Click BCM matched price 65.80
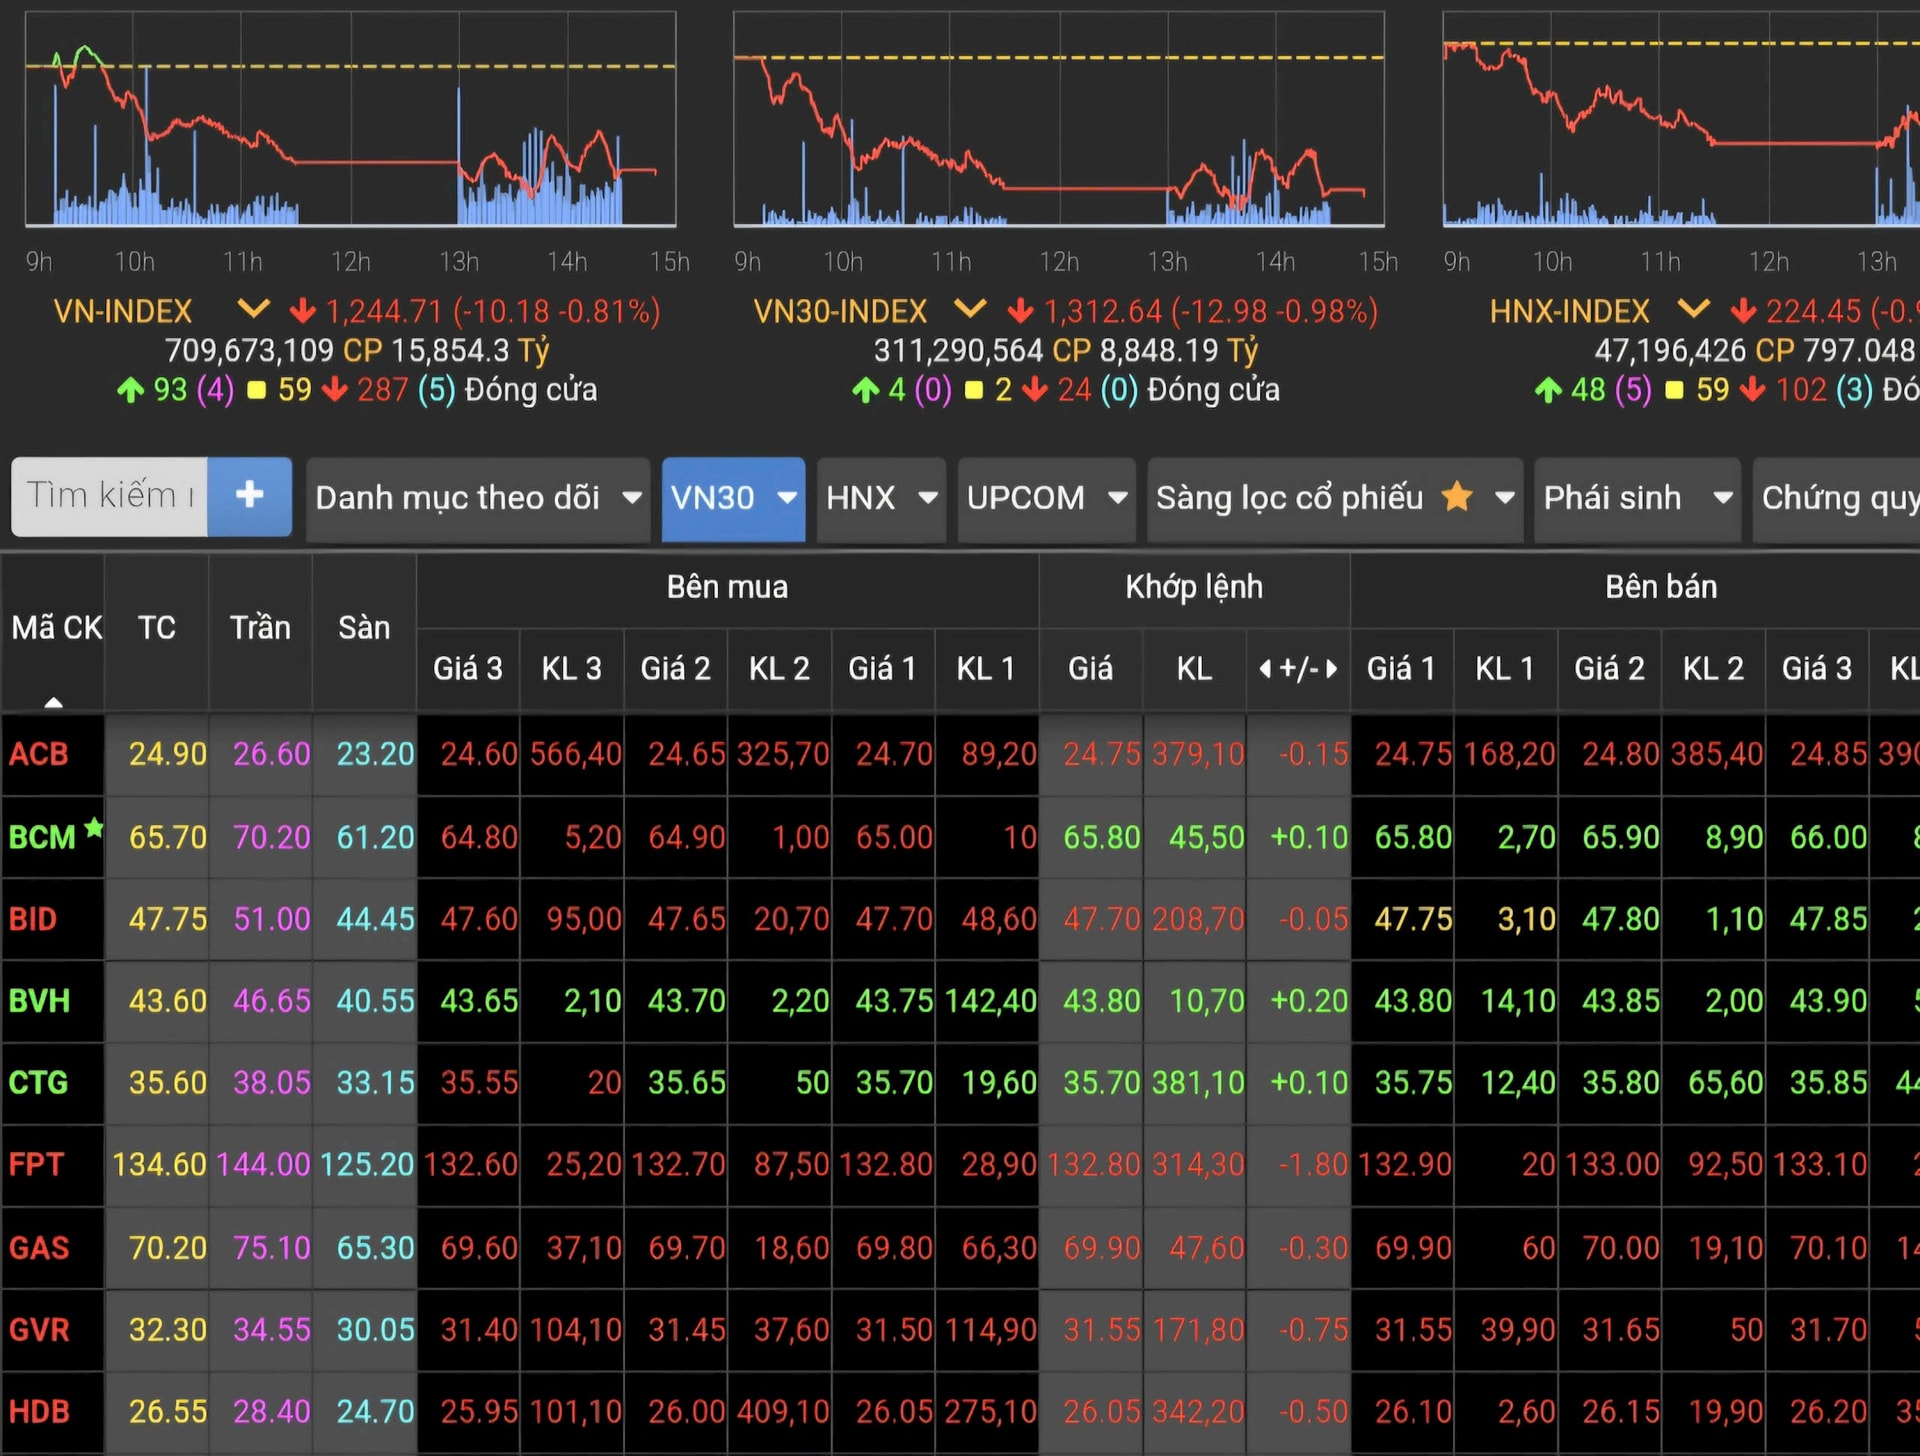The height and width of the screenshot is (1456, 1920). pos(1101,837)
